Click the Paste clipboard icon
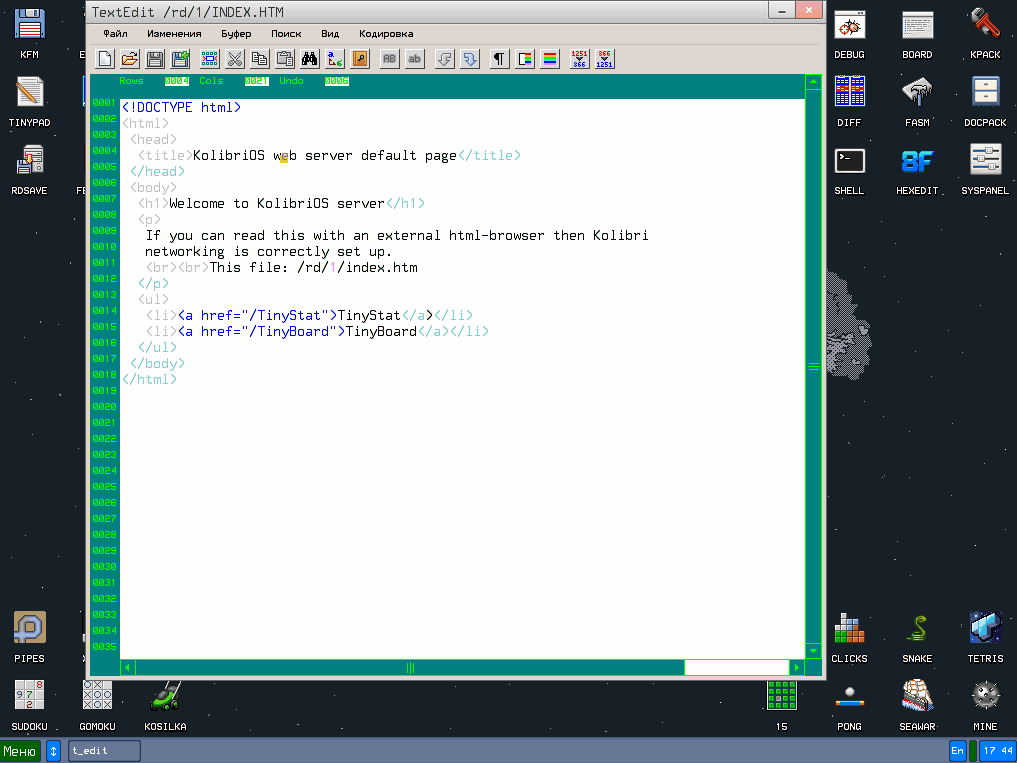Viewport: 1017px width, 763px height. pos(285,59)
